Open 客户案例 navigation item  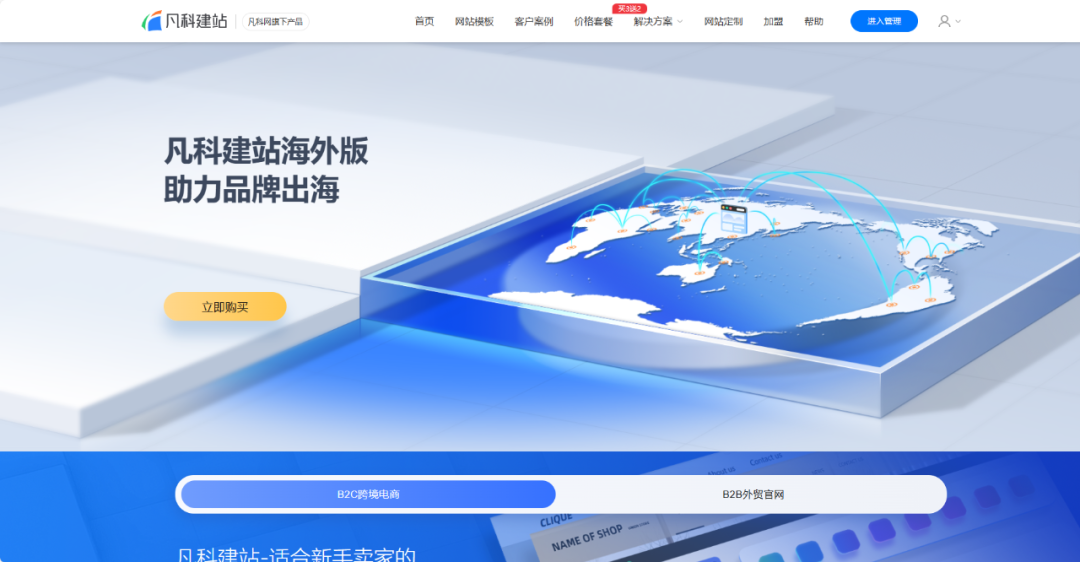coord(534,21)
